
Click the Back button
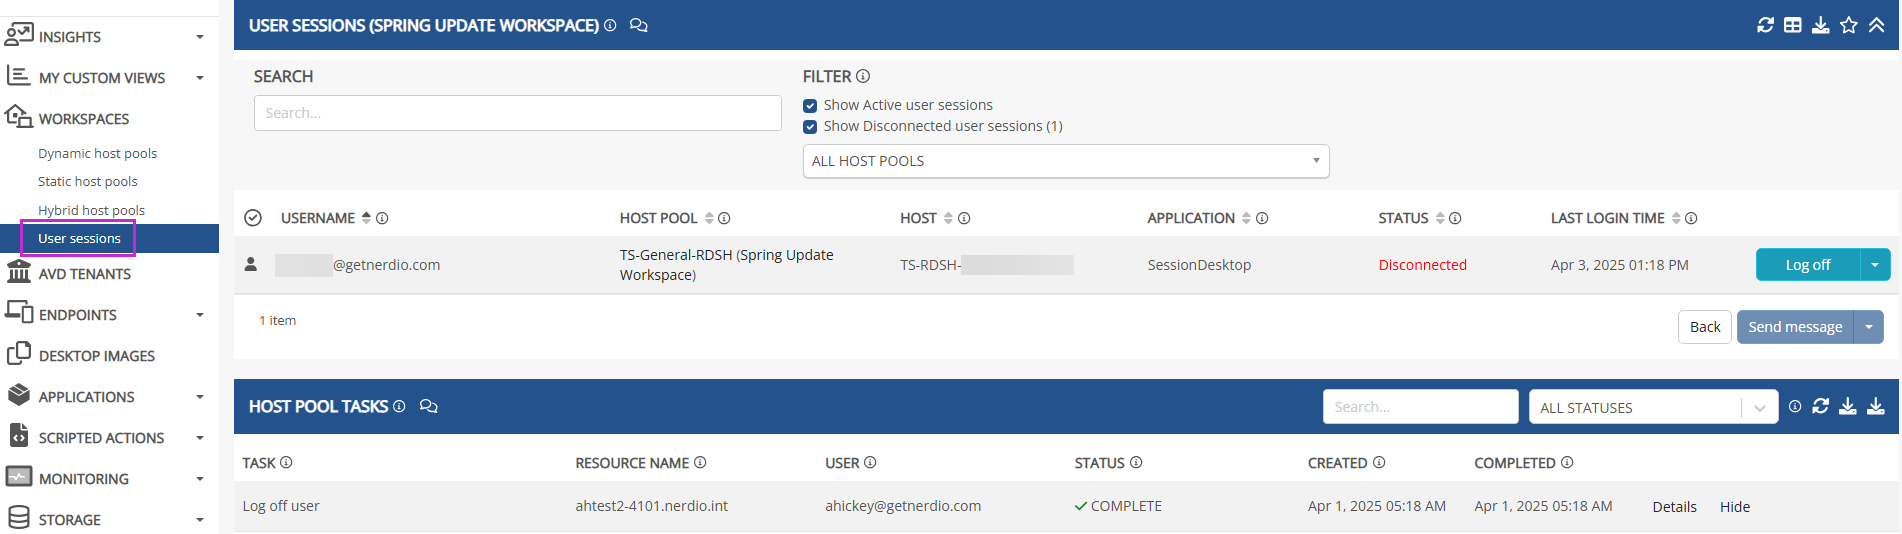(x=1704, y=327)
